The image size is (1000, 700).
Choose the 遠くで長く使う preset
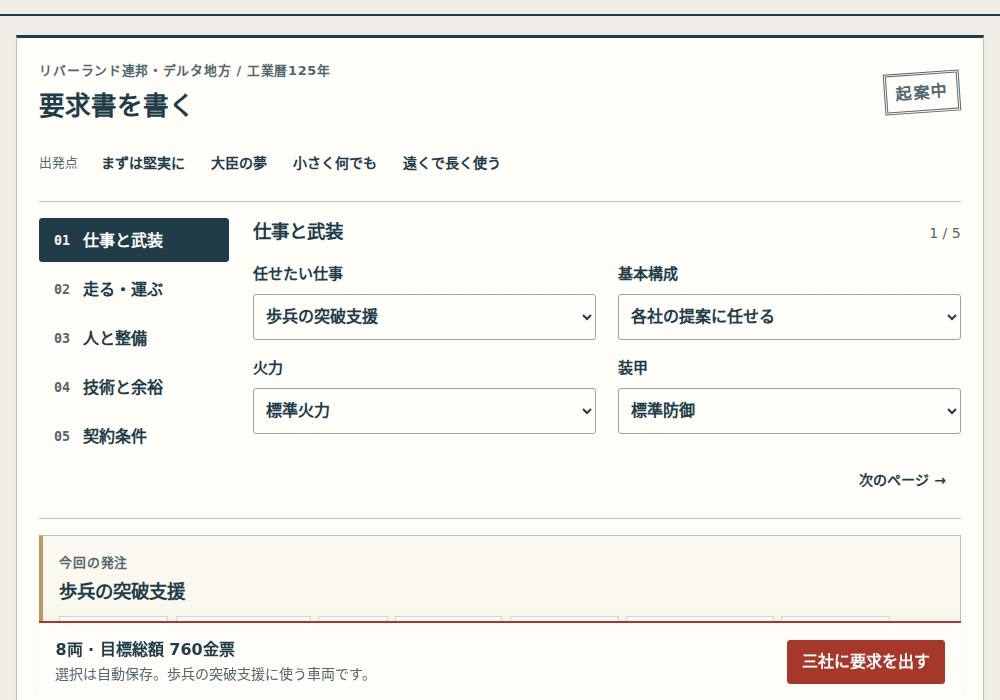click(x=451, y=163)
